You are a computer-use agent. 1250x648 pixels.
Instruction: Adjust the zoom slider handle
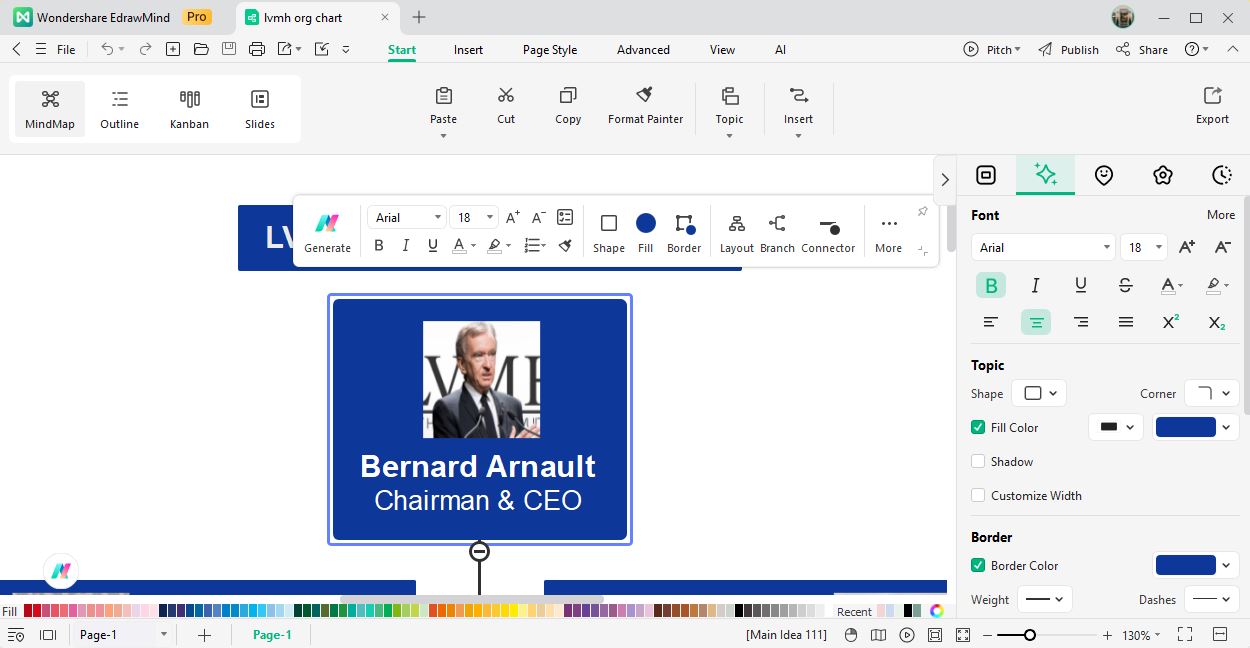coord(1029,635)
